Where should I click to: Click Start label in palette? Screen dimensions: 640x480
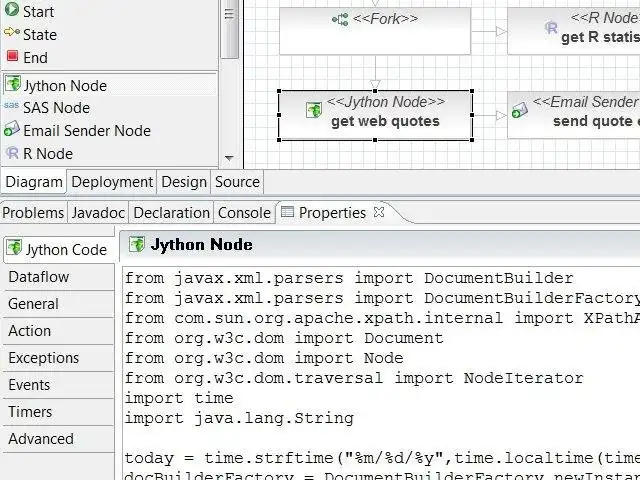[x=38, y=11]
